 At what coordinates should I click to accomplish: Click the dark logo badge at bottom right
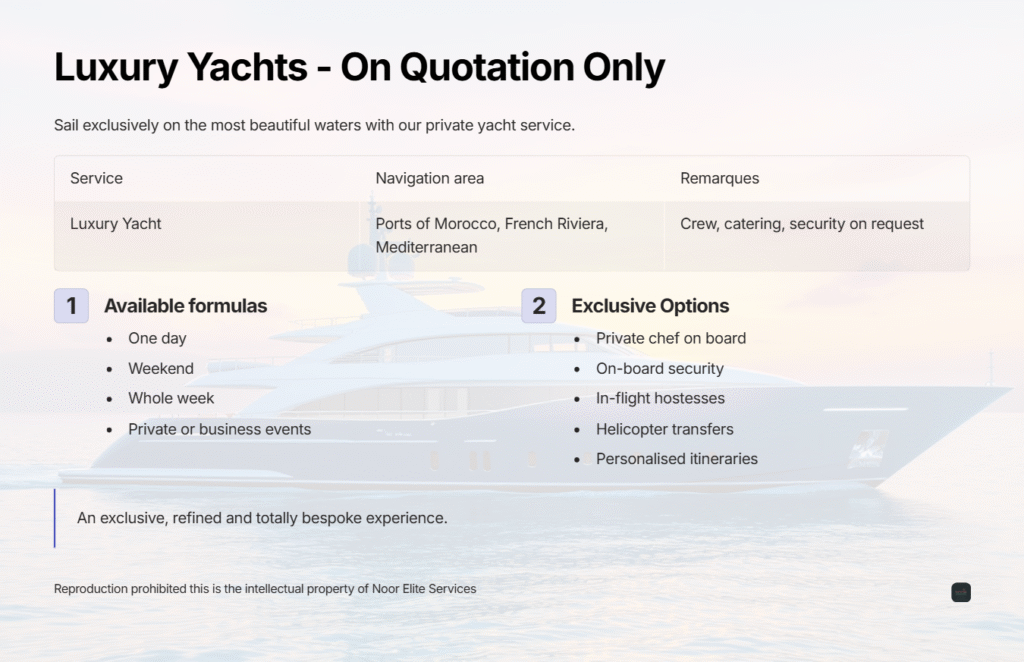(x=961, y=592)
